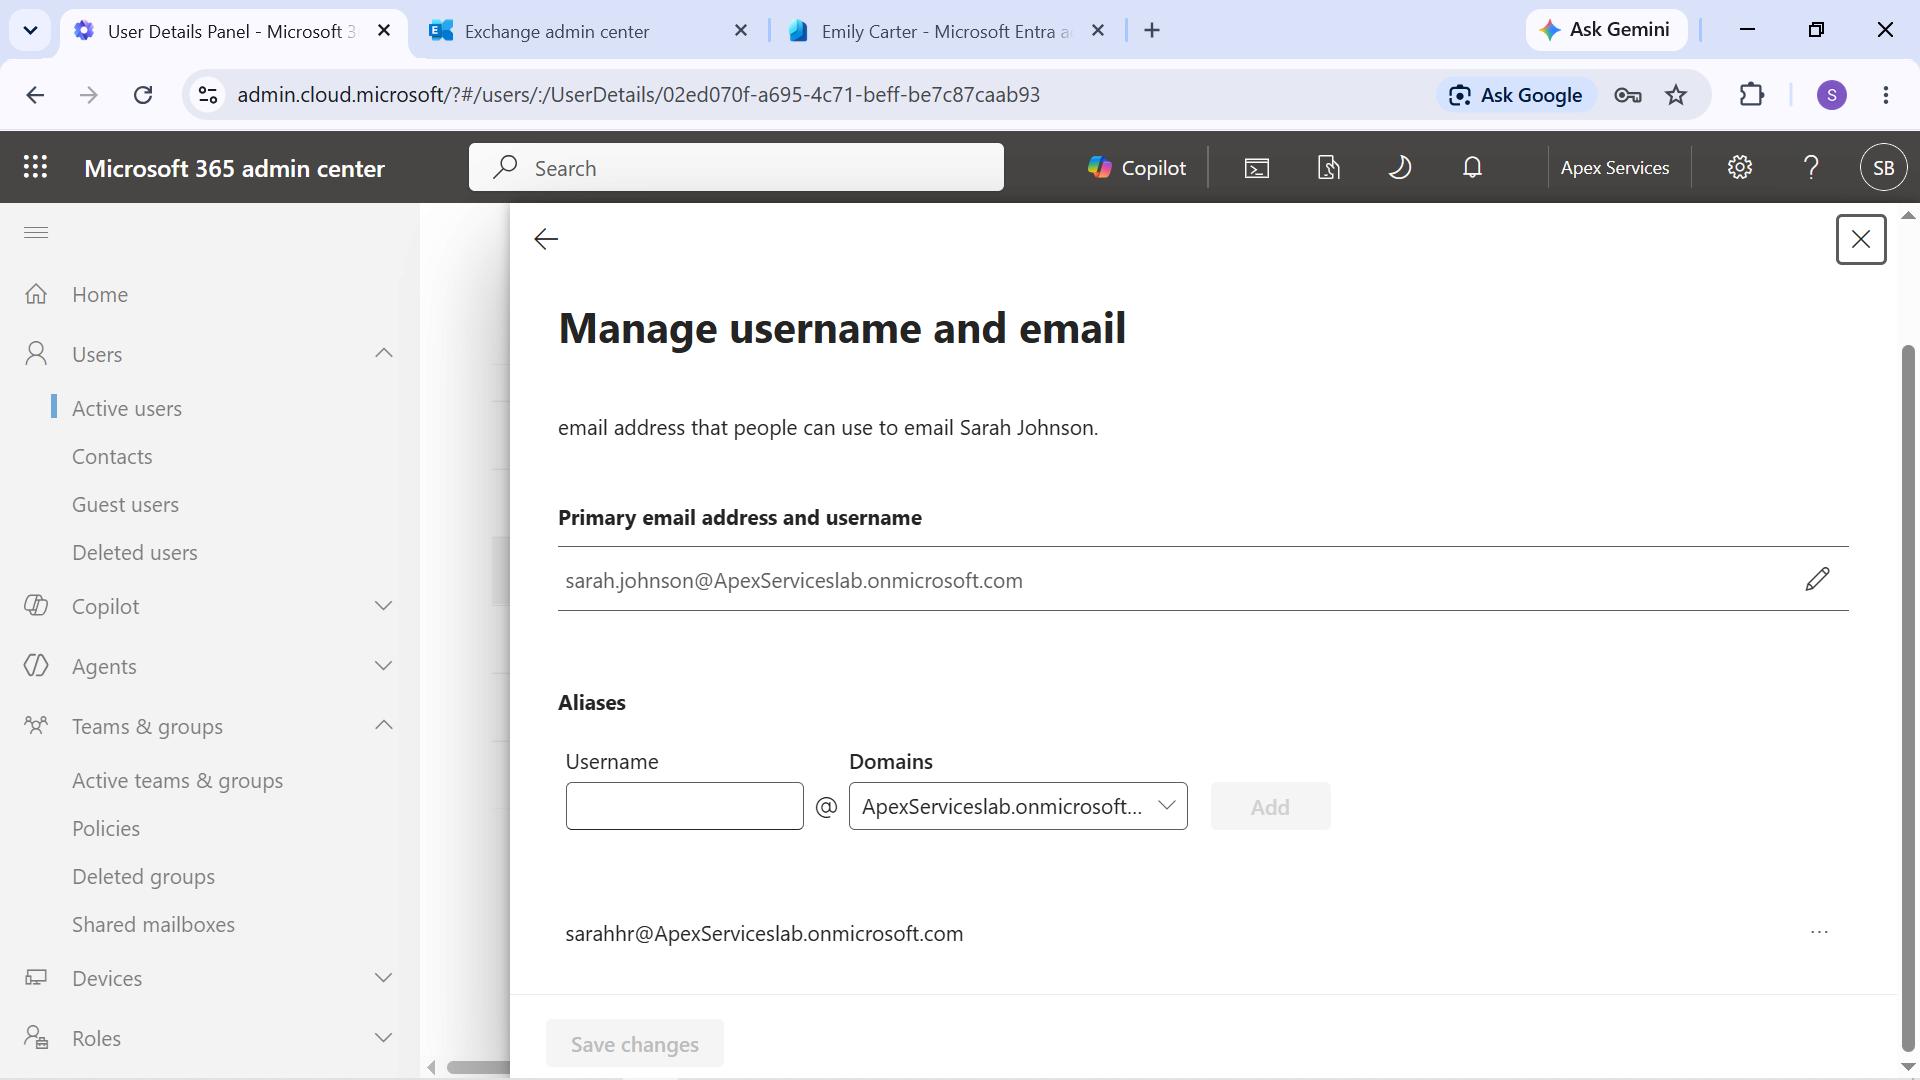The width and height of the screenshot is (1920, 1080).
Task: Open Deleted groups
Action: click(x=143, y=877)
